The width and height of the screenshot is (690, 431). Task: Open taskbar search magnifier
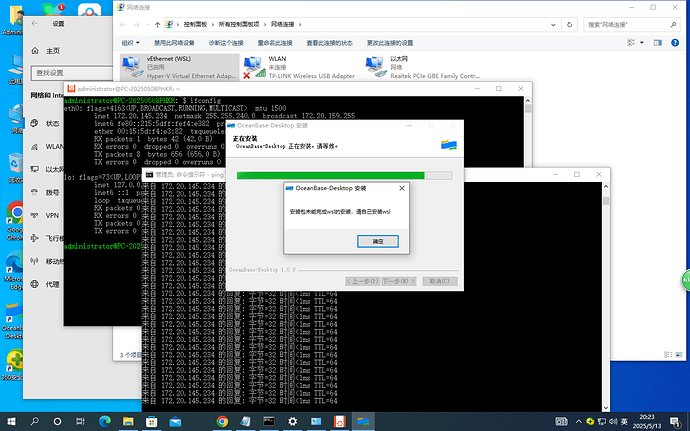[34, 422]
